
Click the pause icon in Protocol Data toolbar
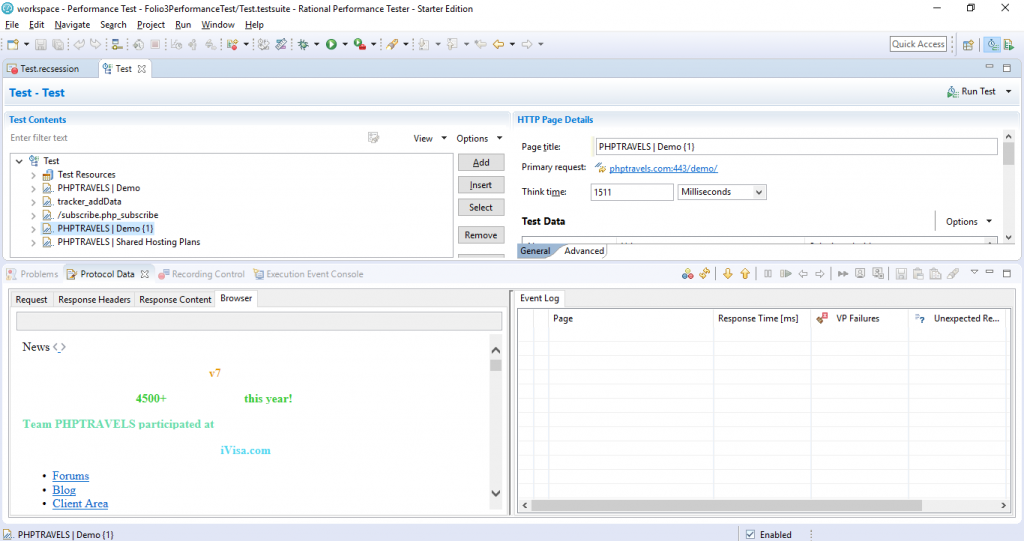click(x=768, y=274)
